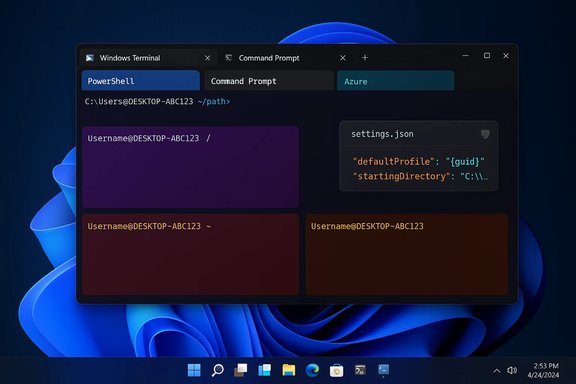The width and height of the screenshot is (576, 384).
Task: Focus the purple pane prompt Username@DESKTOP-ABC123 /
Action: click(149, 138)
